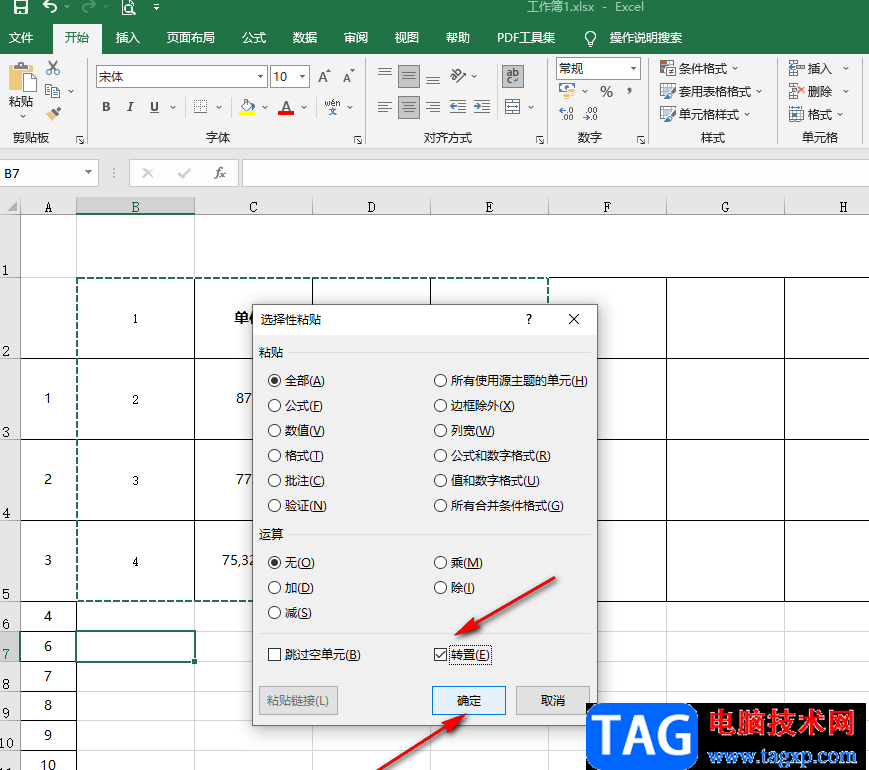Increase font size with larger A icon

click(x=324, y=77)
